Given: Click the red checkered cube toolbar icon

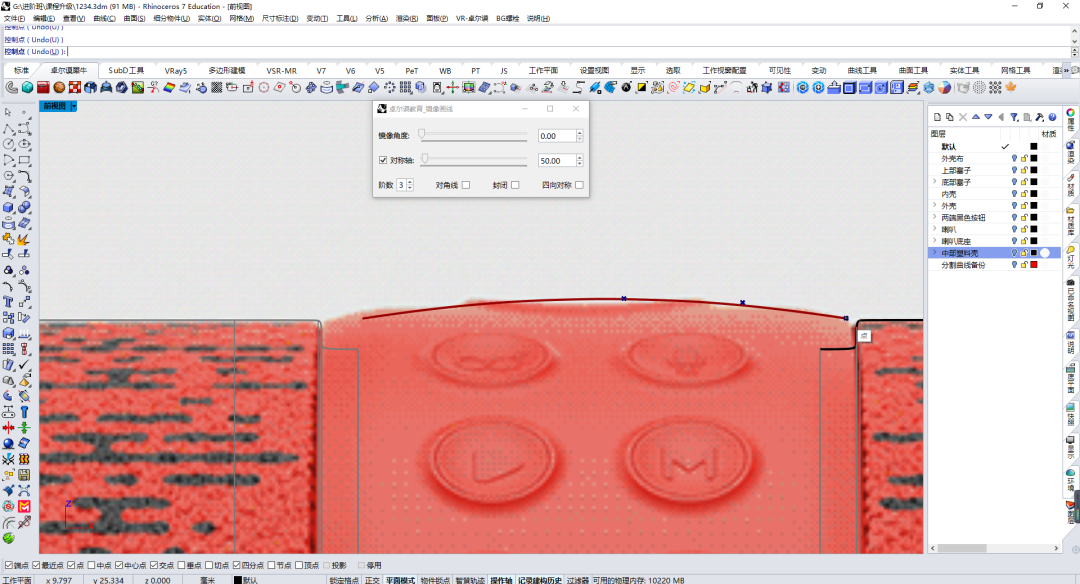Looking at the screenshot, I should click(x=74, y=87).
